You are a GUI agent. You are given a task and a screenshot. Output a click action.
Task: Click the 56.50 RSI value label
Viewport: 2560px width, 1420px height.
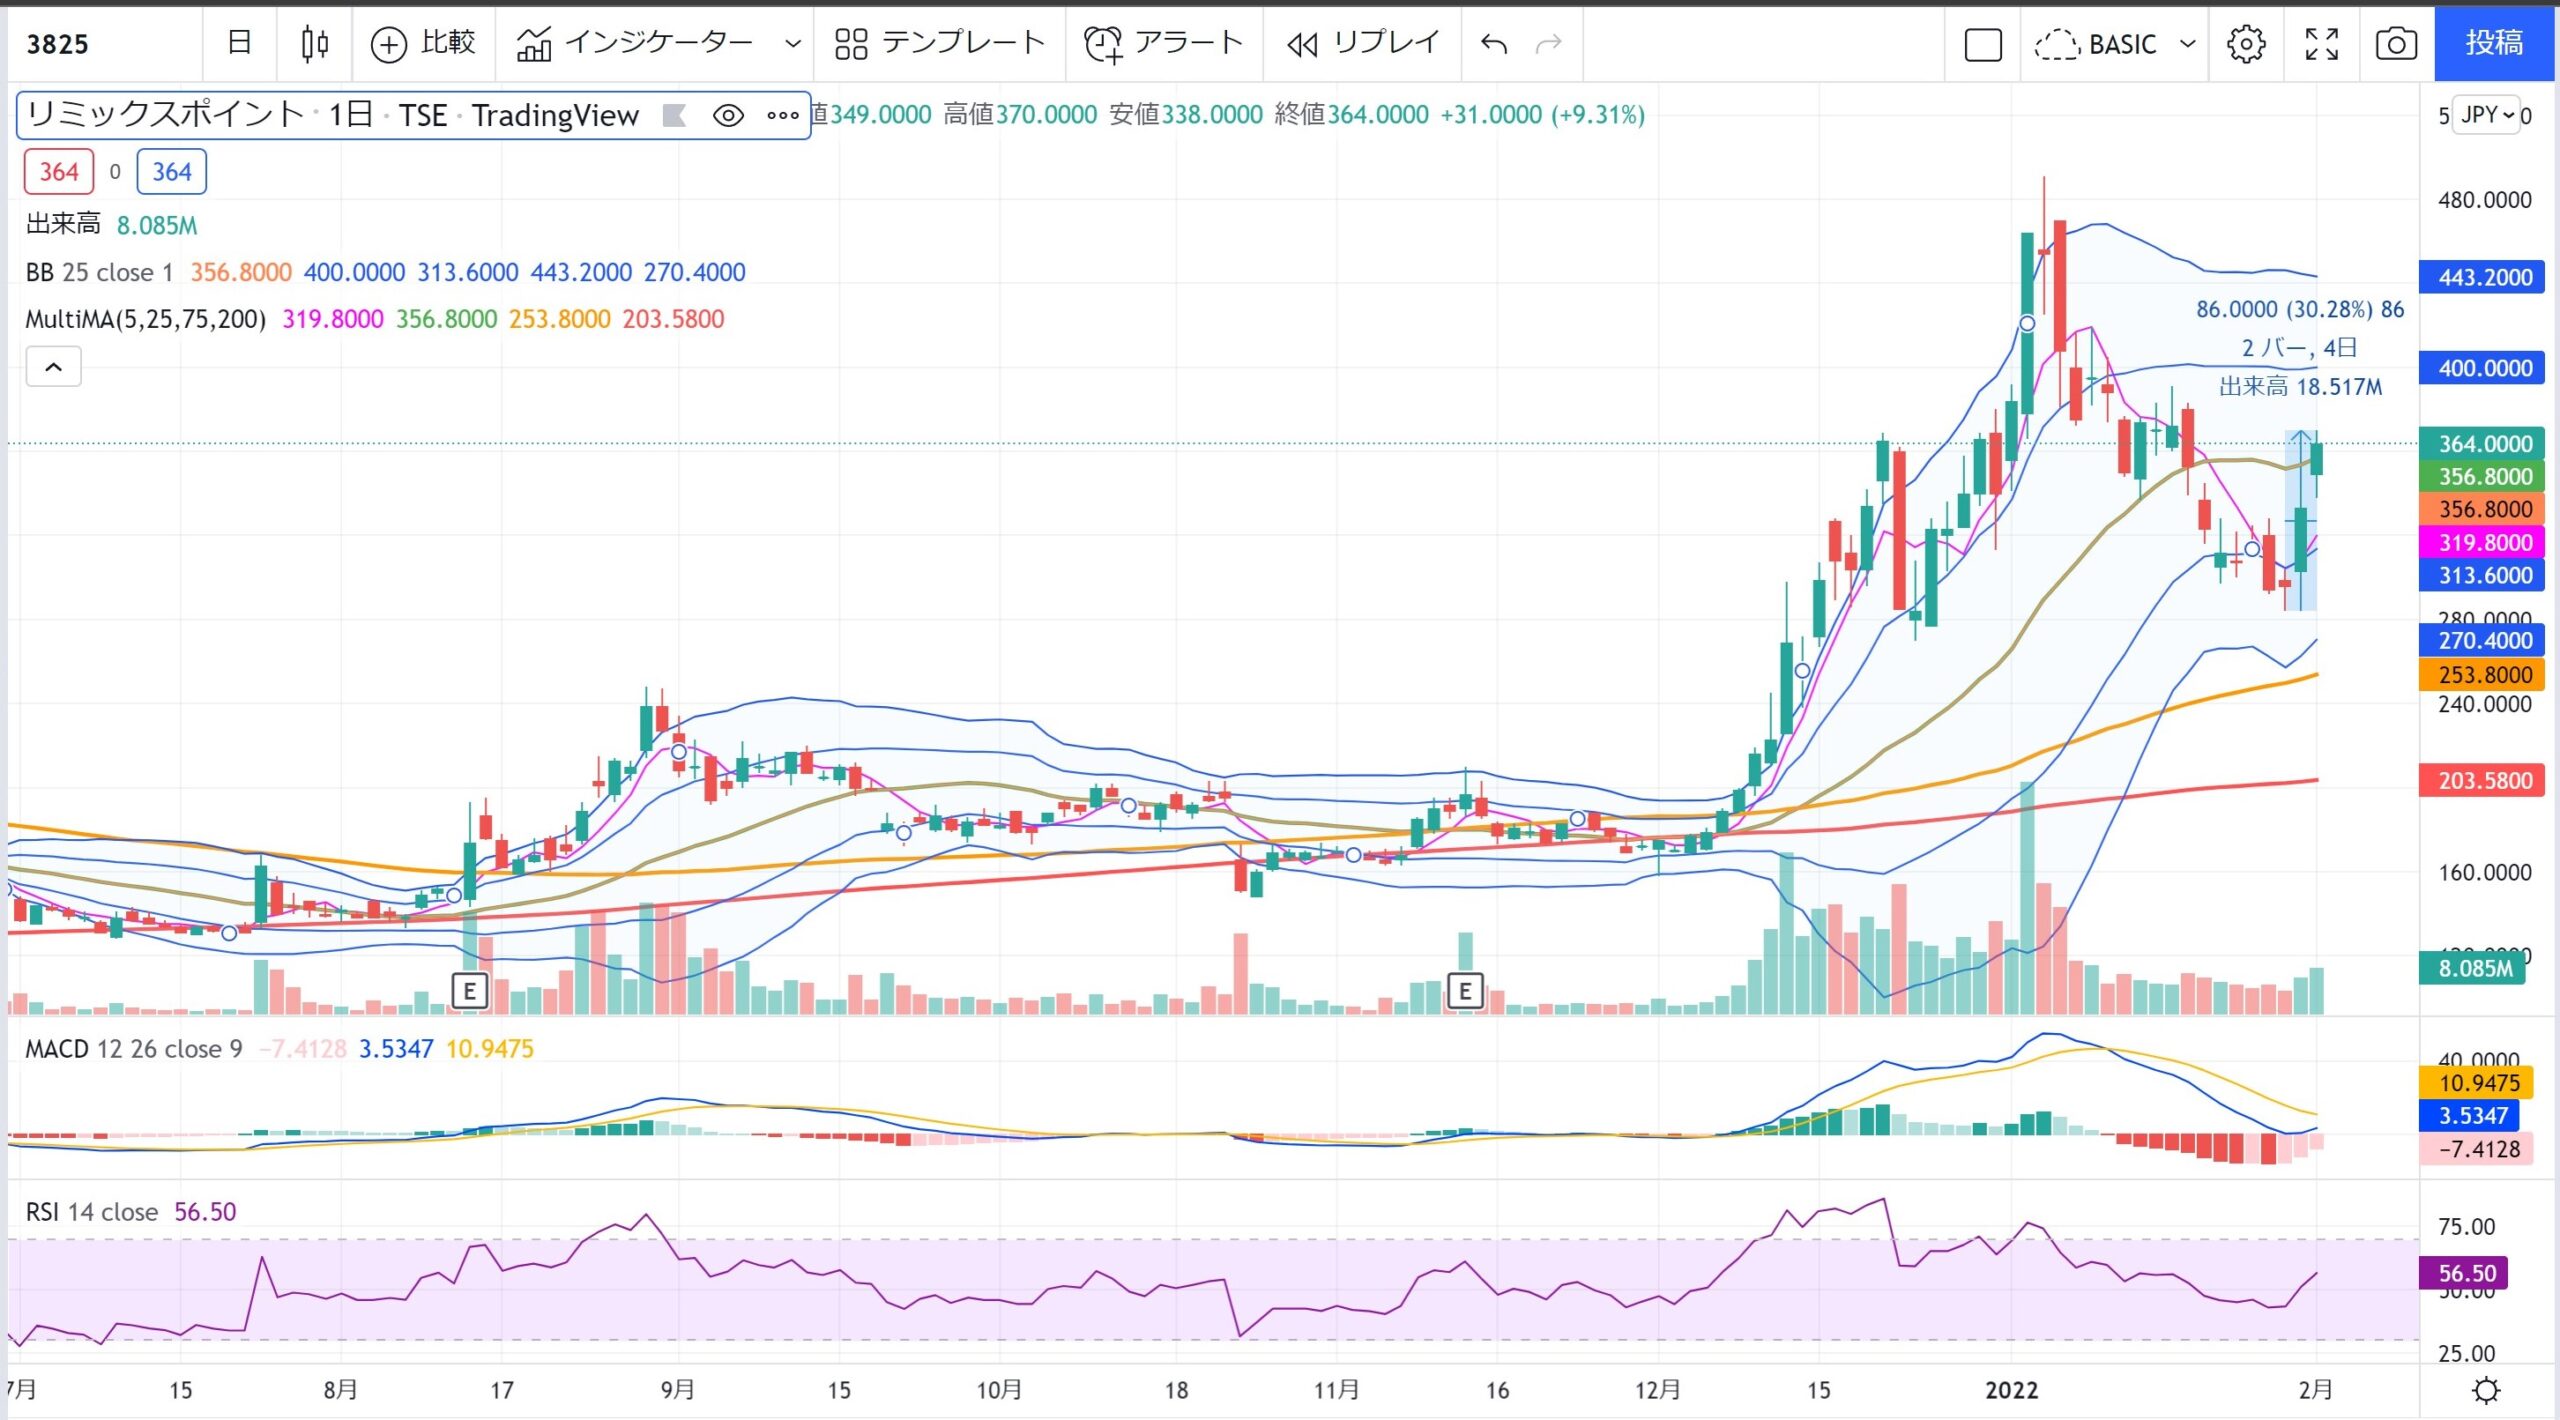pyautogui.click(x=2464, y=1273)
